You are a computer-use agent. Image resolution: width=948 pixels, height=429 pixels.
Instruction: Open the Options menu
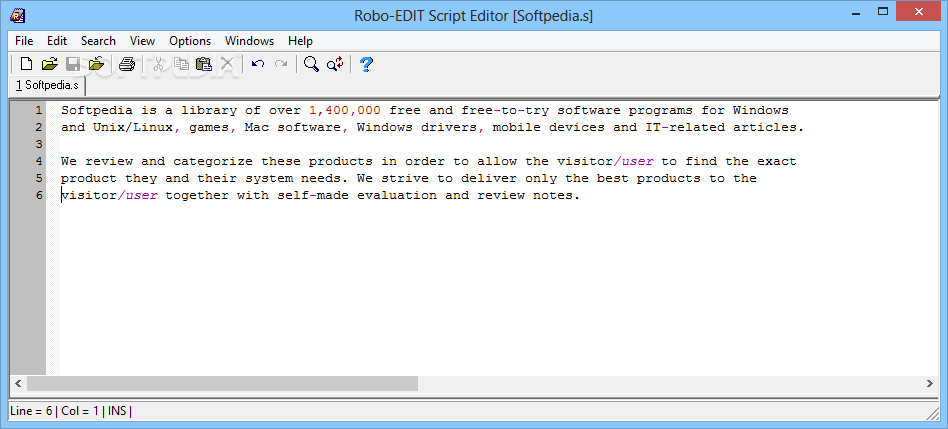190,40
